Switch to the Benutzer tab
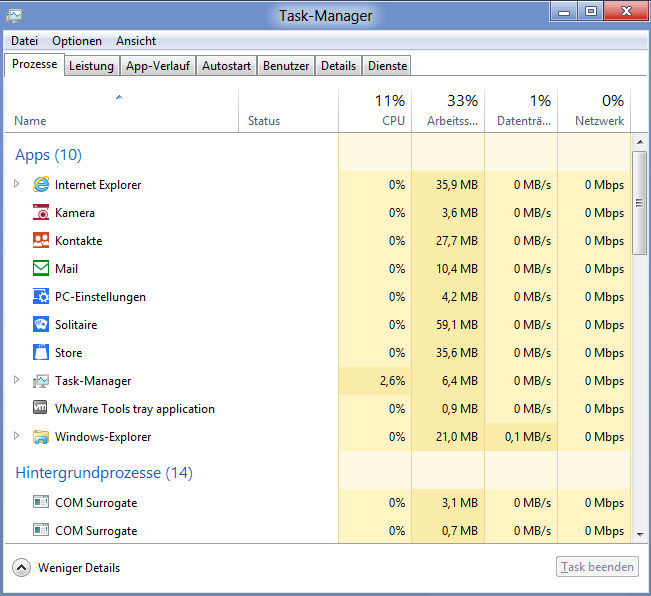The width and height of the screenshot is (651, 596). click(286, 66)
